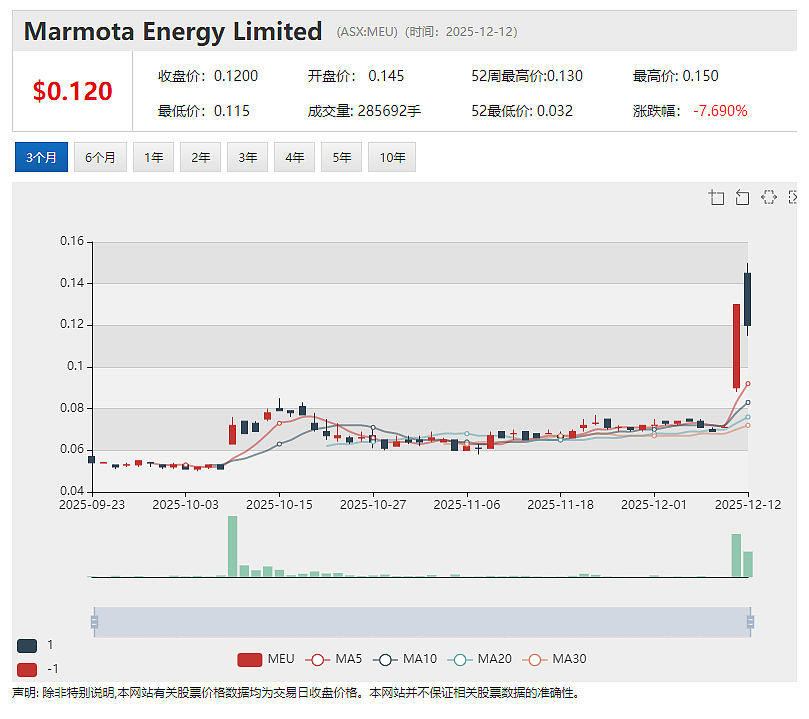
Task: Click the 52最低价 0.032 text
Action: [x=522, y=111]
